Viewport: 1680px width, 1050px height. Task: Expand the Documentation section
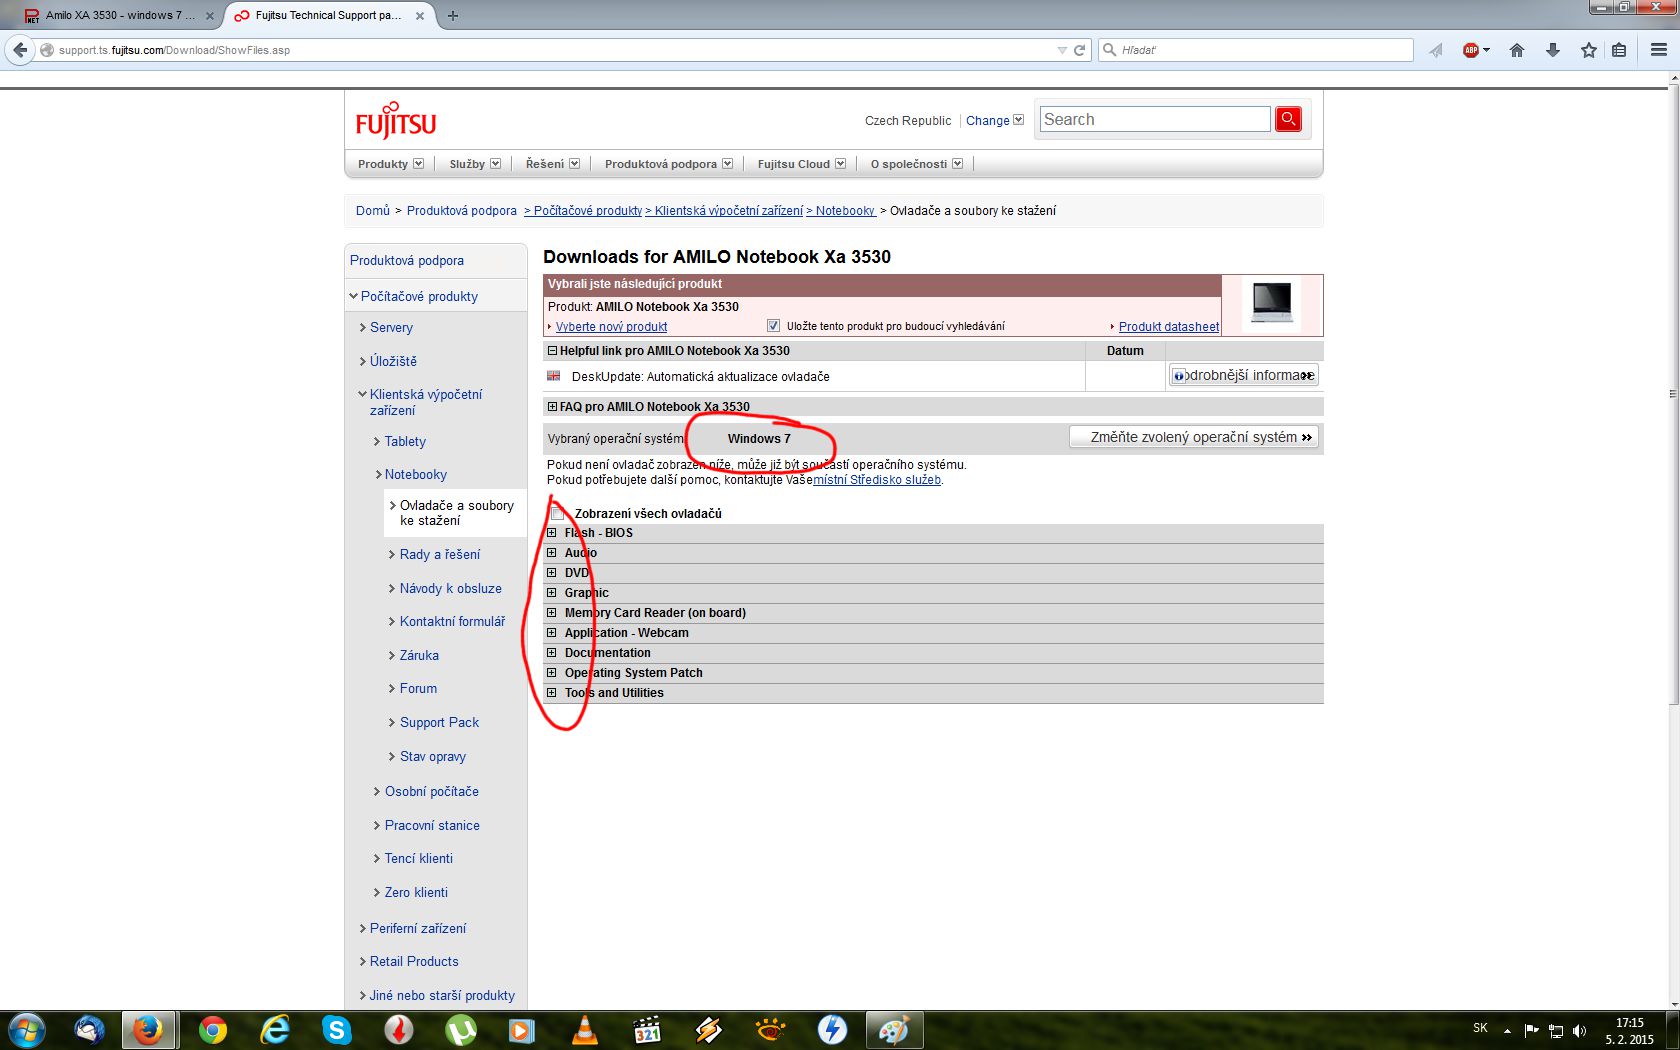click(x=551, y=653)
